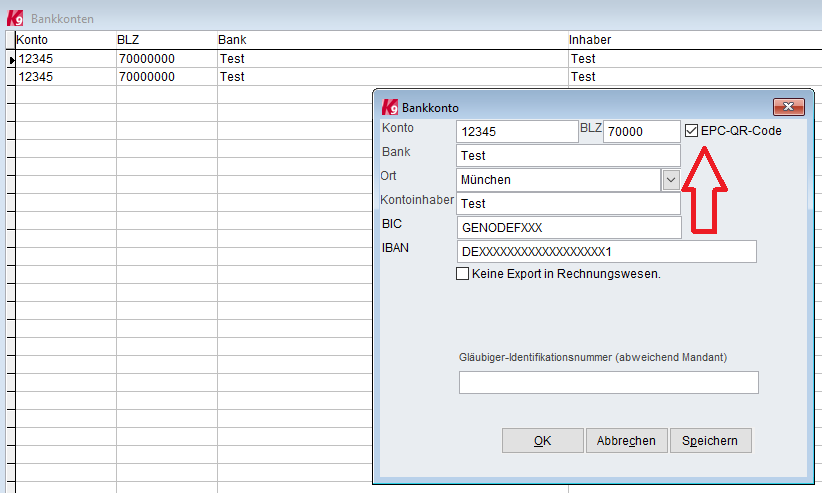Viewport: 822px width, 493px height.
Task: Click the Bankkonten window title text
Action: coord(62,19)
